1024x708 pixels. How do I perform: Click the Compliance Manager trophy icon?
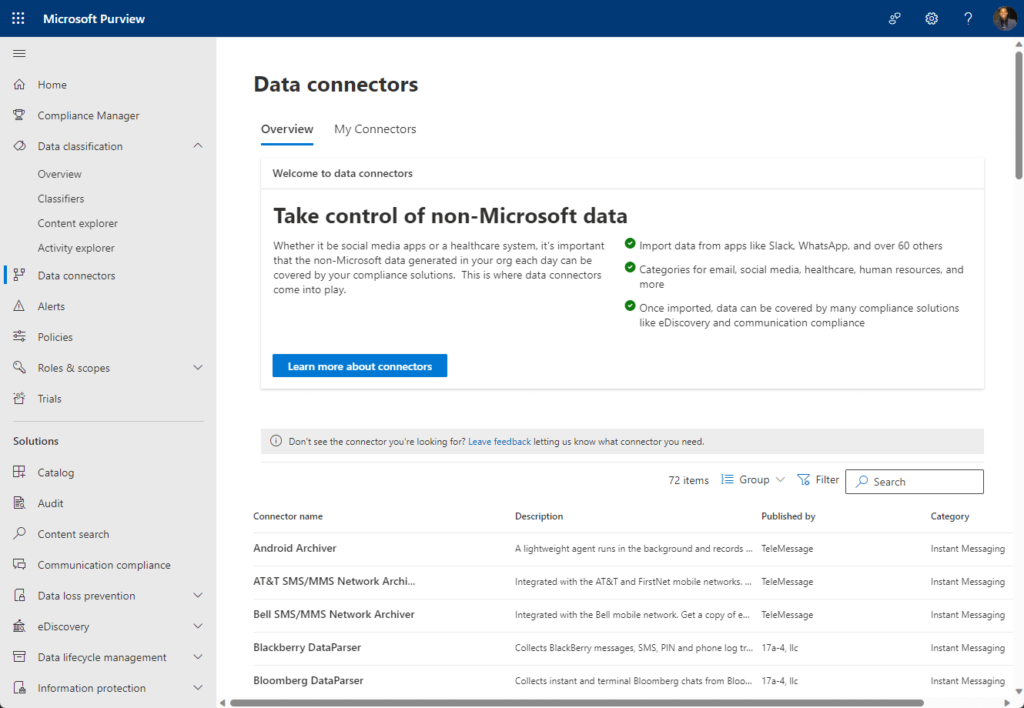pos(20,115)
